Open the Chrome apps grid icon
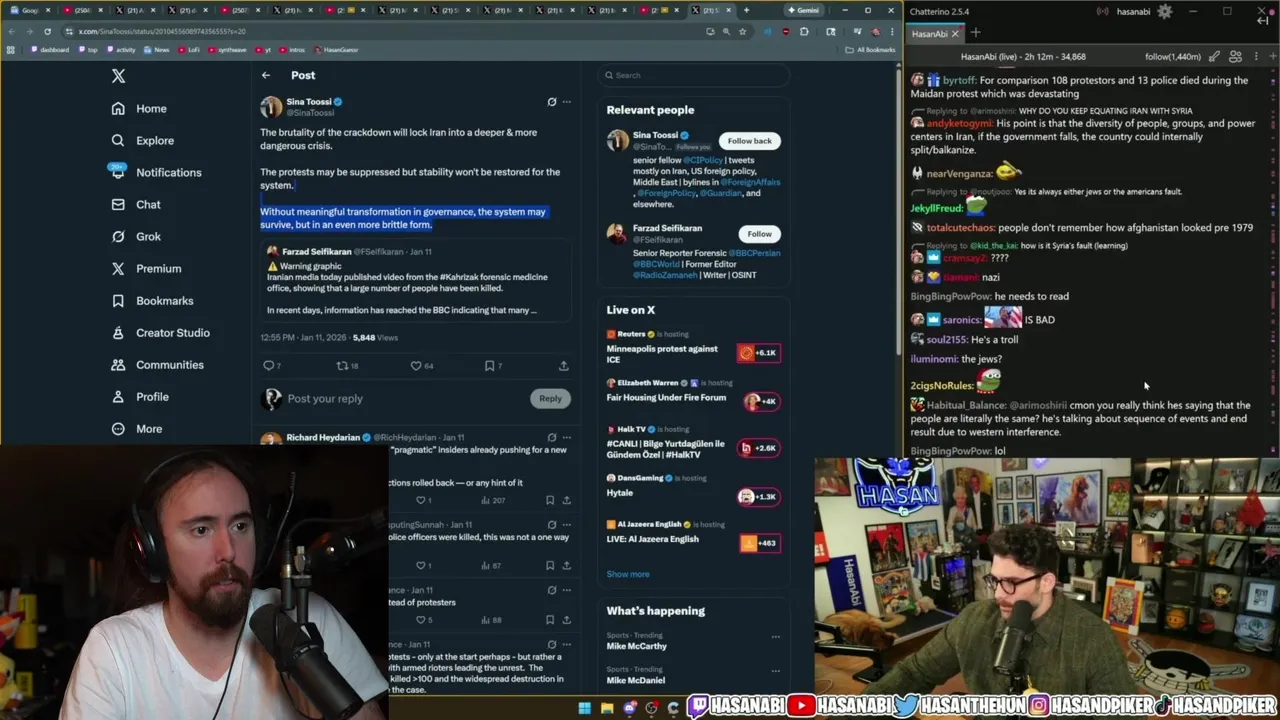The image size is (1280, 720). tap(11, 49)
